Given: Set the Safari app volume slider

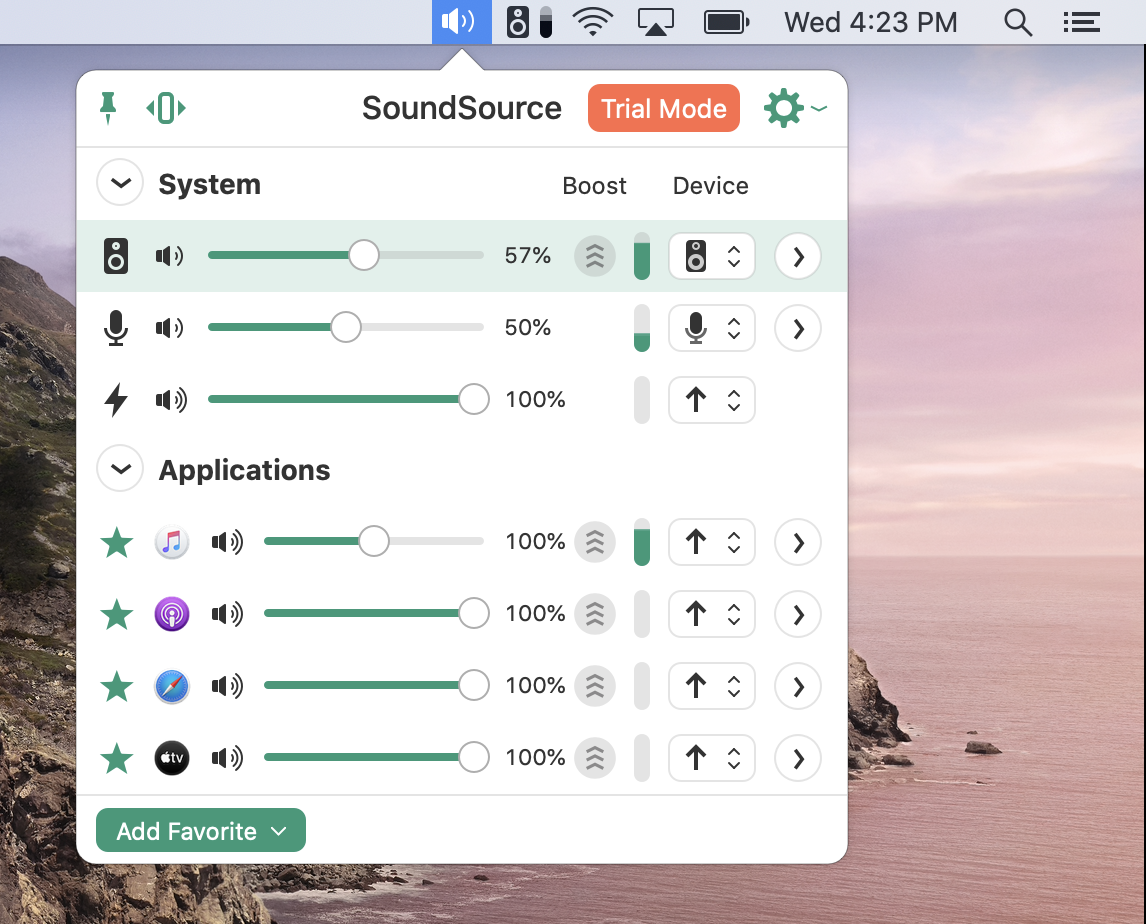Looking at the screenshot, I should click(376, 685).
